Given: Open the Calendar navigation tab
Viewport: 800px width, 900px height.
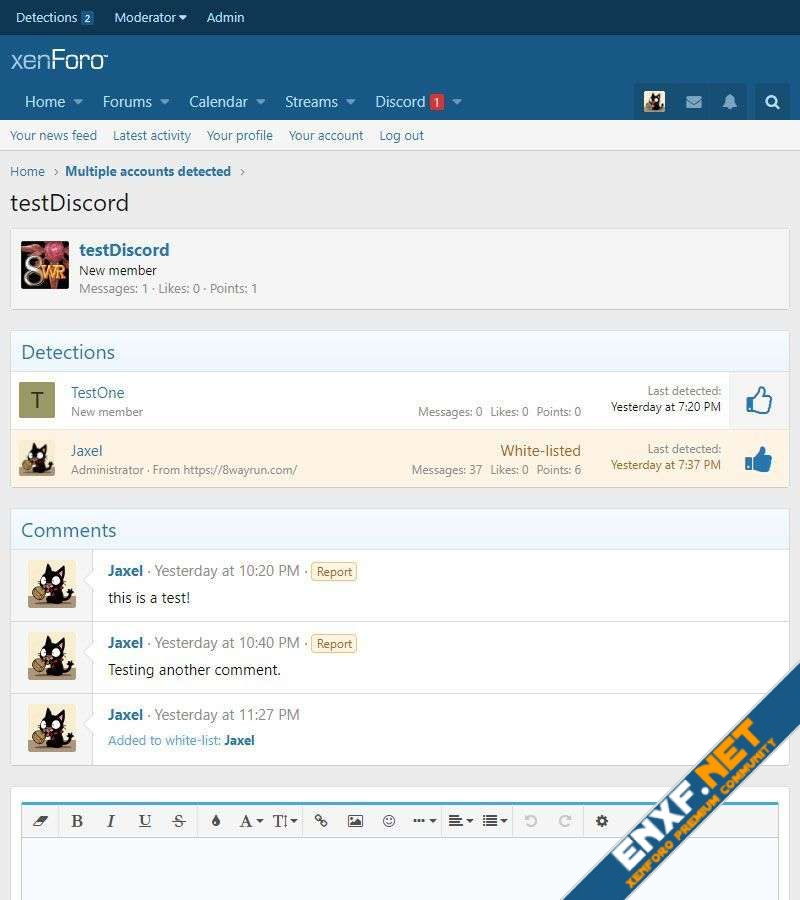Looking at the screenshot, I should coord(218,102).
